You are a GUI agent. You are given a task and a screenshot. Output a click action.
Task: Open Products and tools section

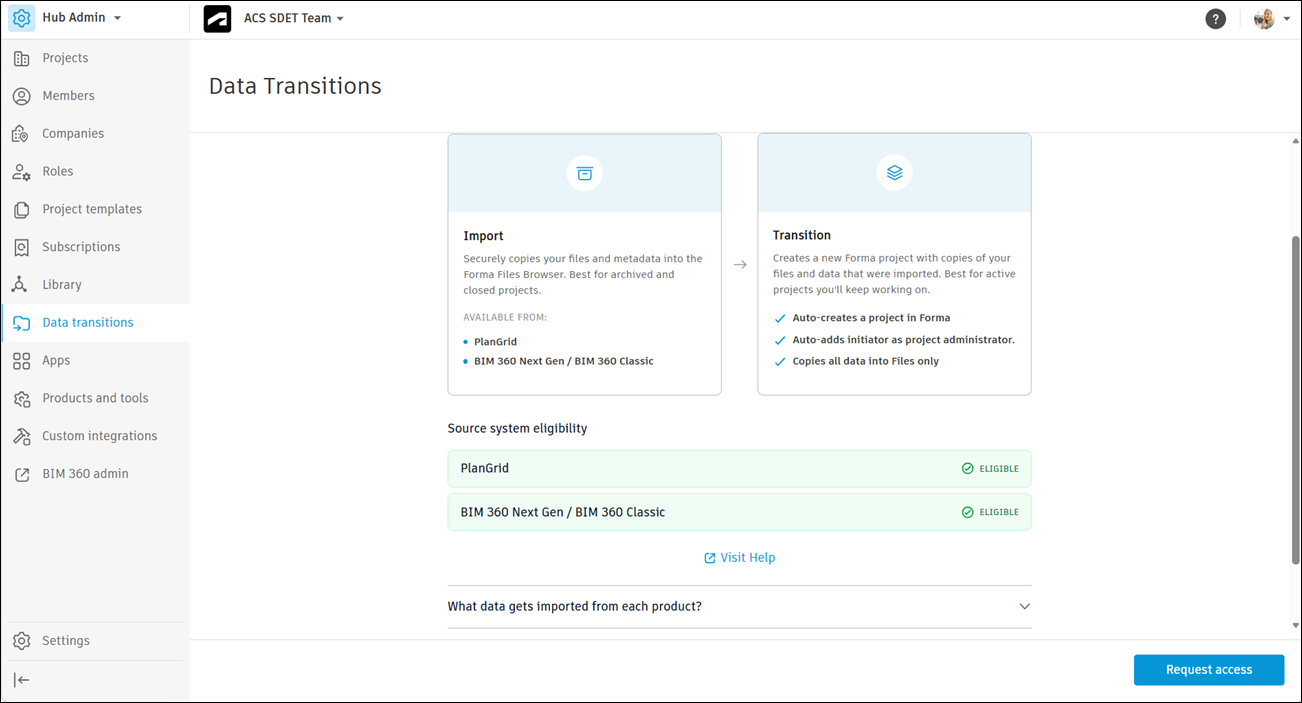click(x=95, y=399)
